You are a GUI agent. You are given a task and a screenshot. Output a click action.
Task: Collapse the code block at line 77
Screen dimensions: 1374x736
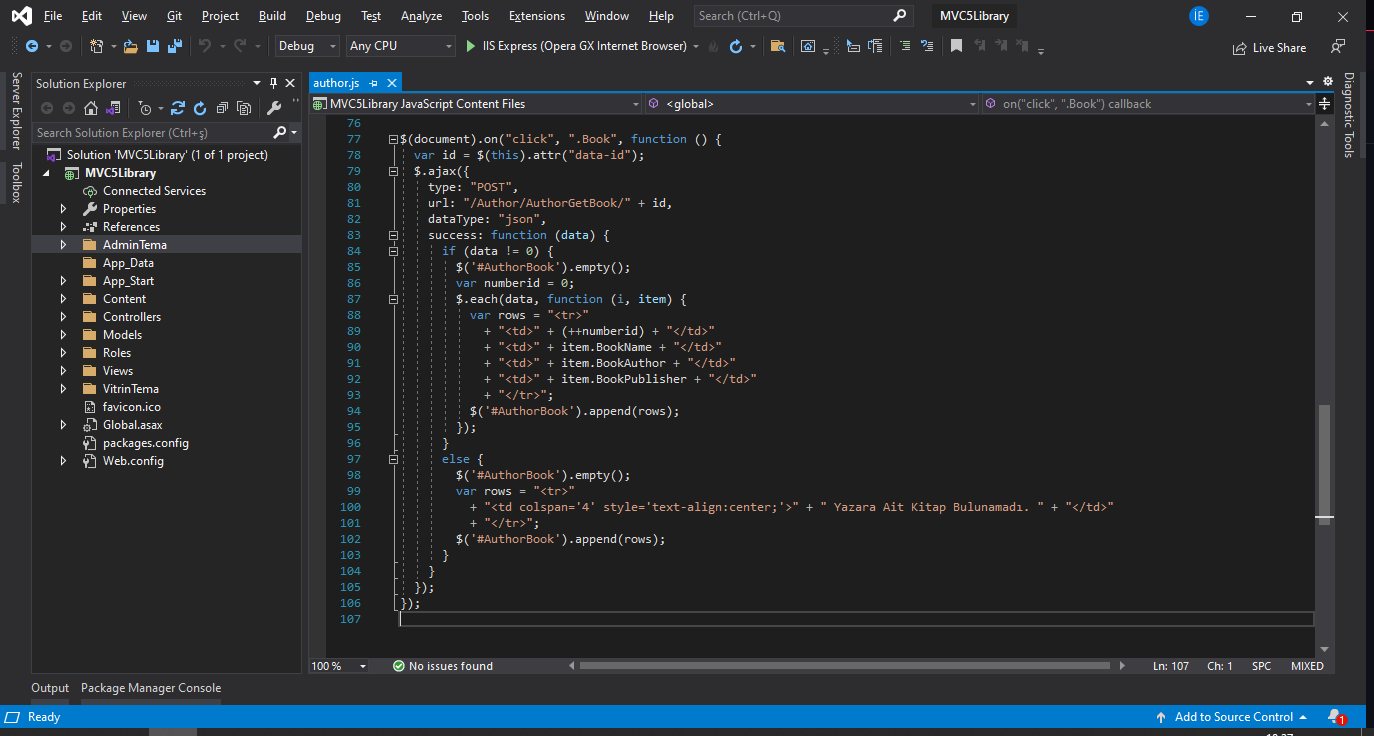[393, 139]
